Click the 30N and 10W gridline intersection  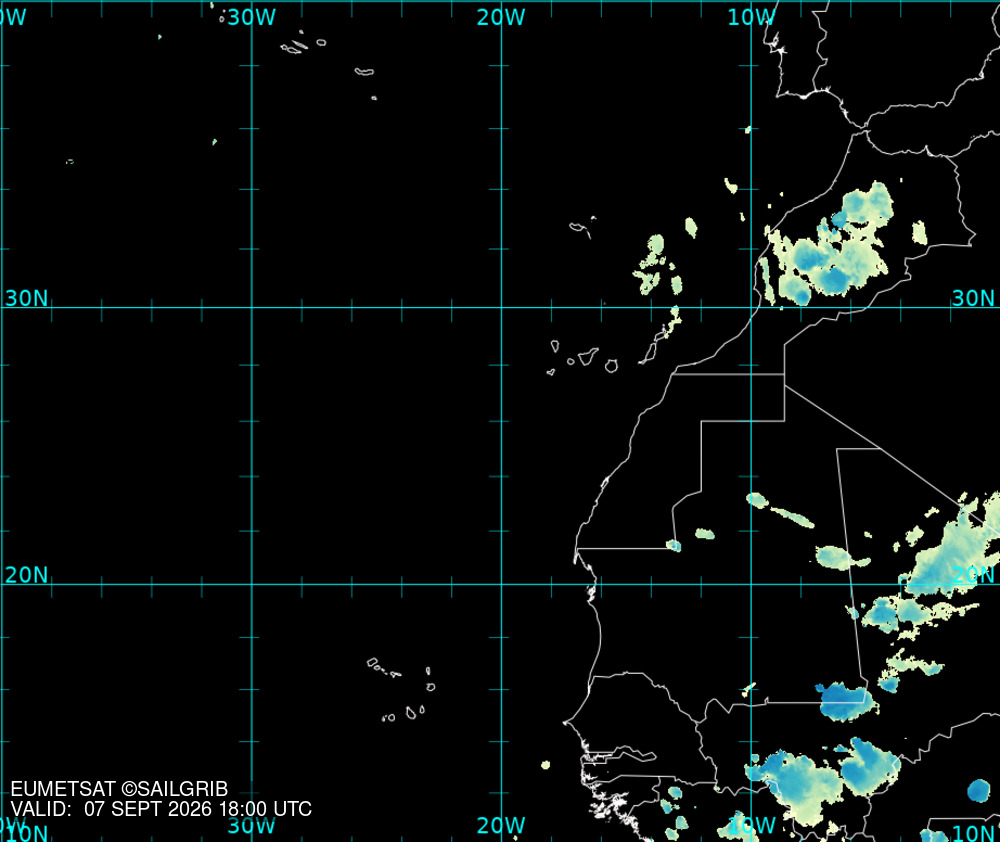click(751, 307)
